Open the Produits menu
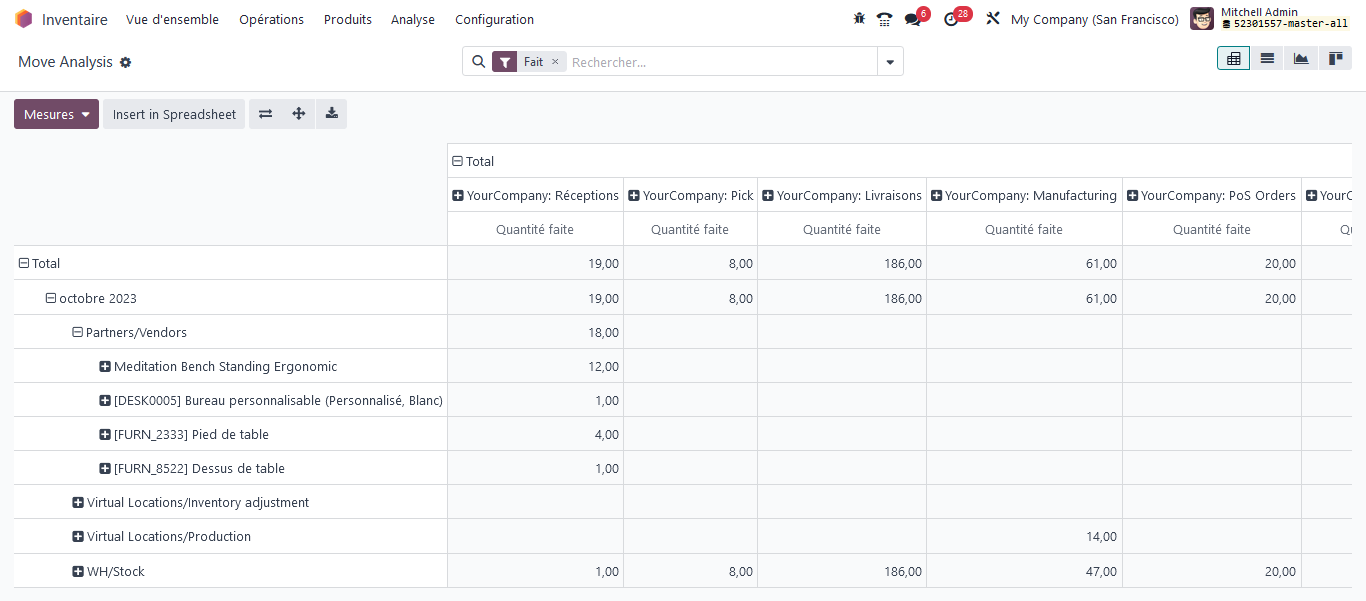Screen dimensions: 1366x601 [x=347, y=19]
